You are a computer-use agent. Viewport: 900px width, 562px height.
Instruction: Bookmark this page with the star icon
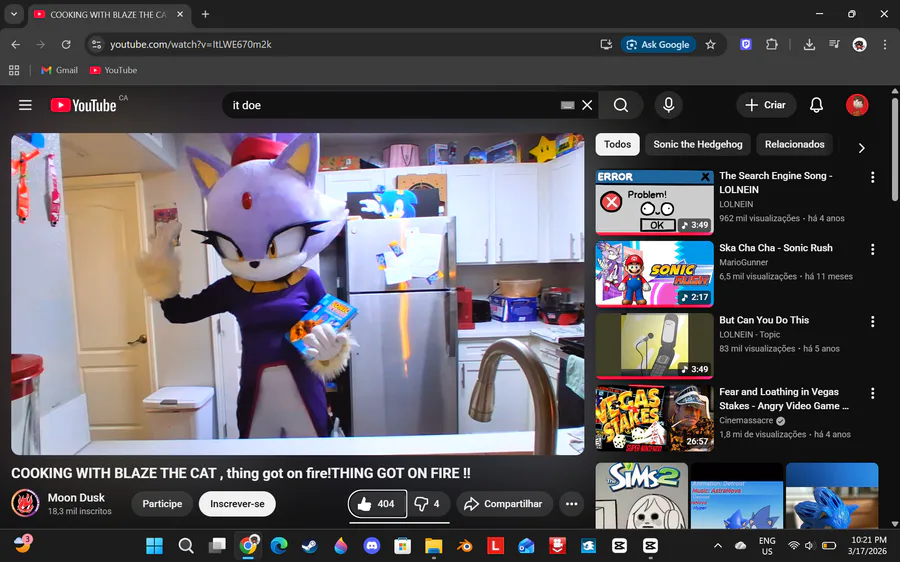point(711,44)
